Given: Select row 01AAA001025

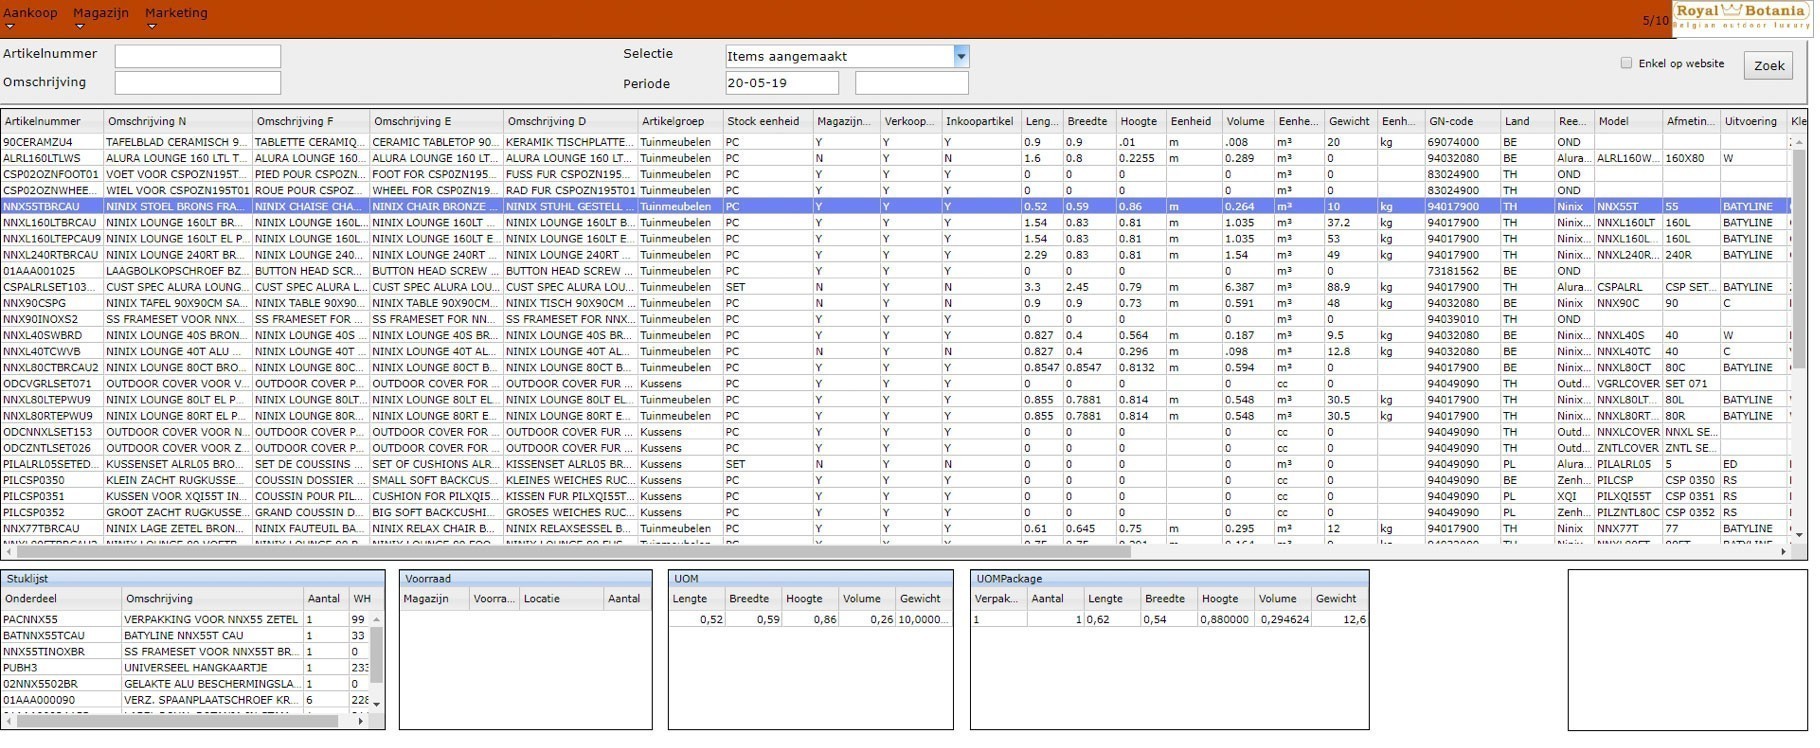Looking at the screenshot, I should tap(895, 271).
